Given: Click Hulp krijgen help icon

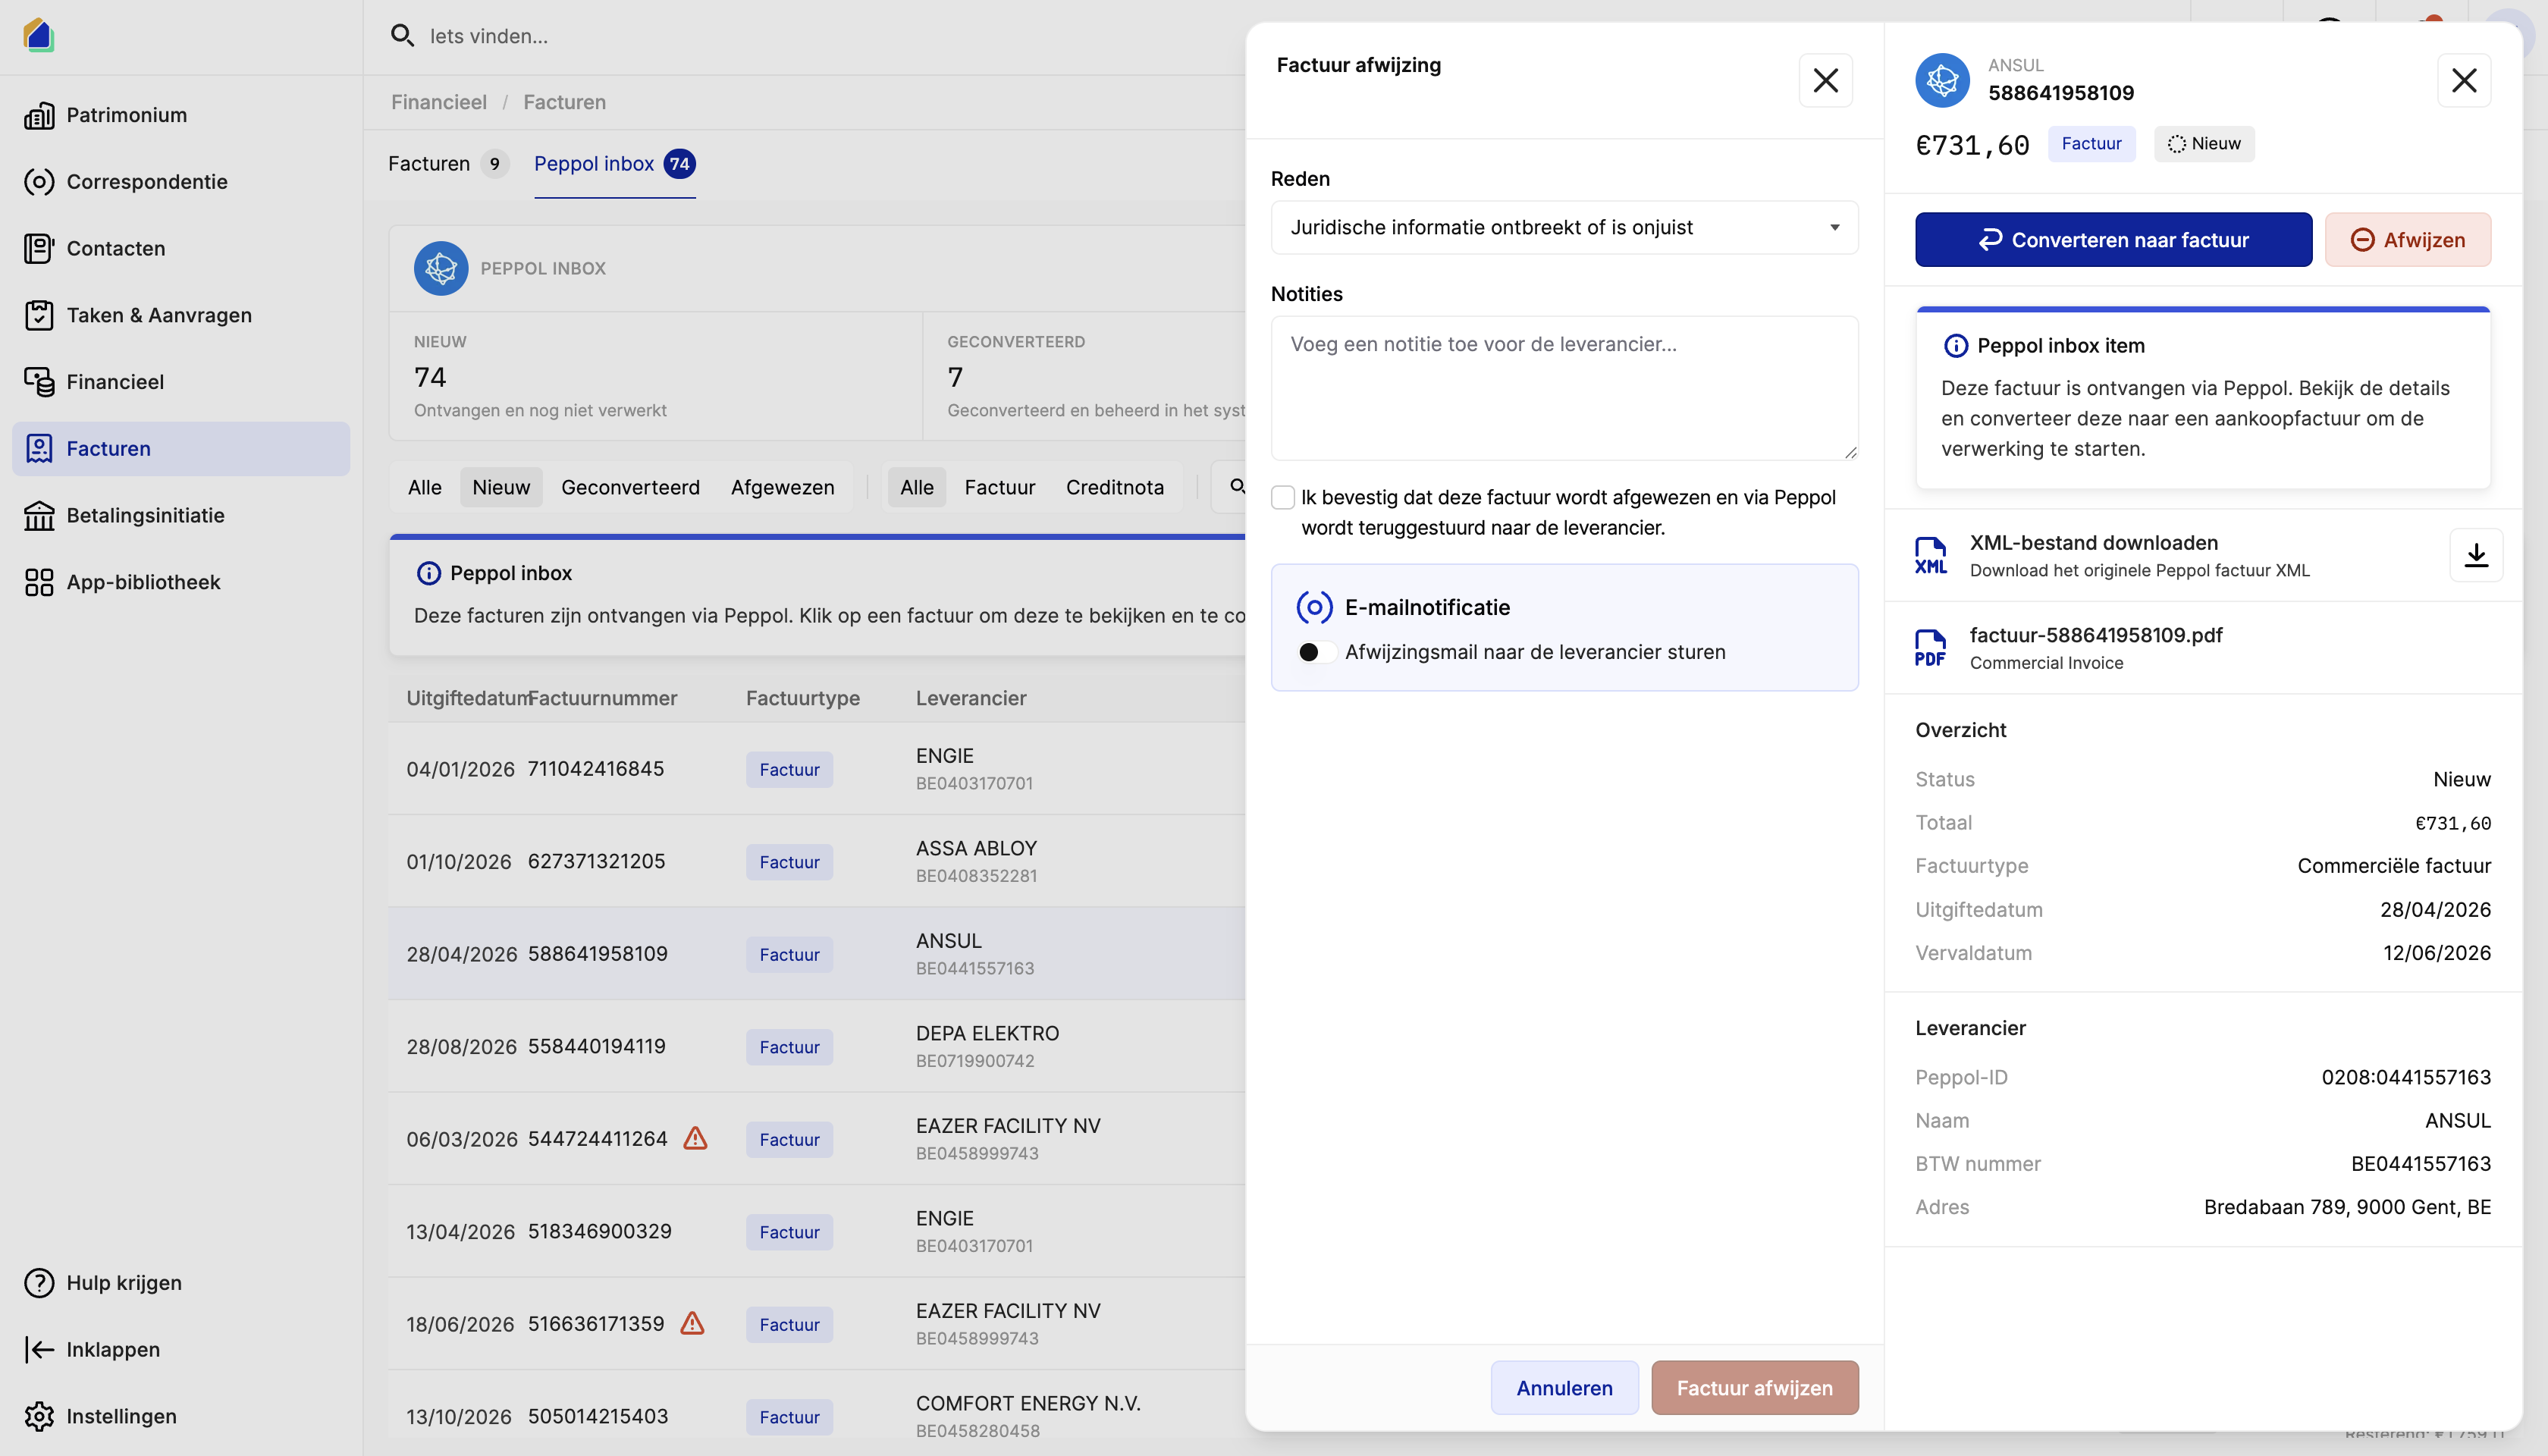Looking at the screenshot, I should [x=39, y=1282].
